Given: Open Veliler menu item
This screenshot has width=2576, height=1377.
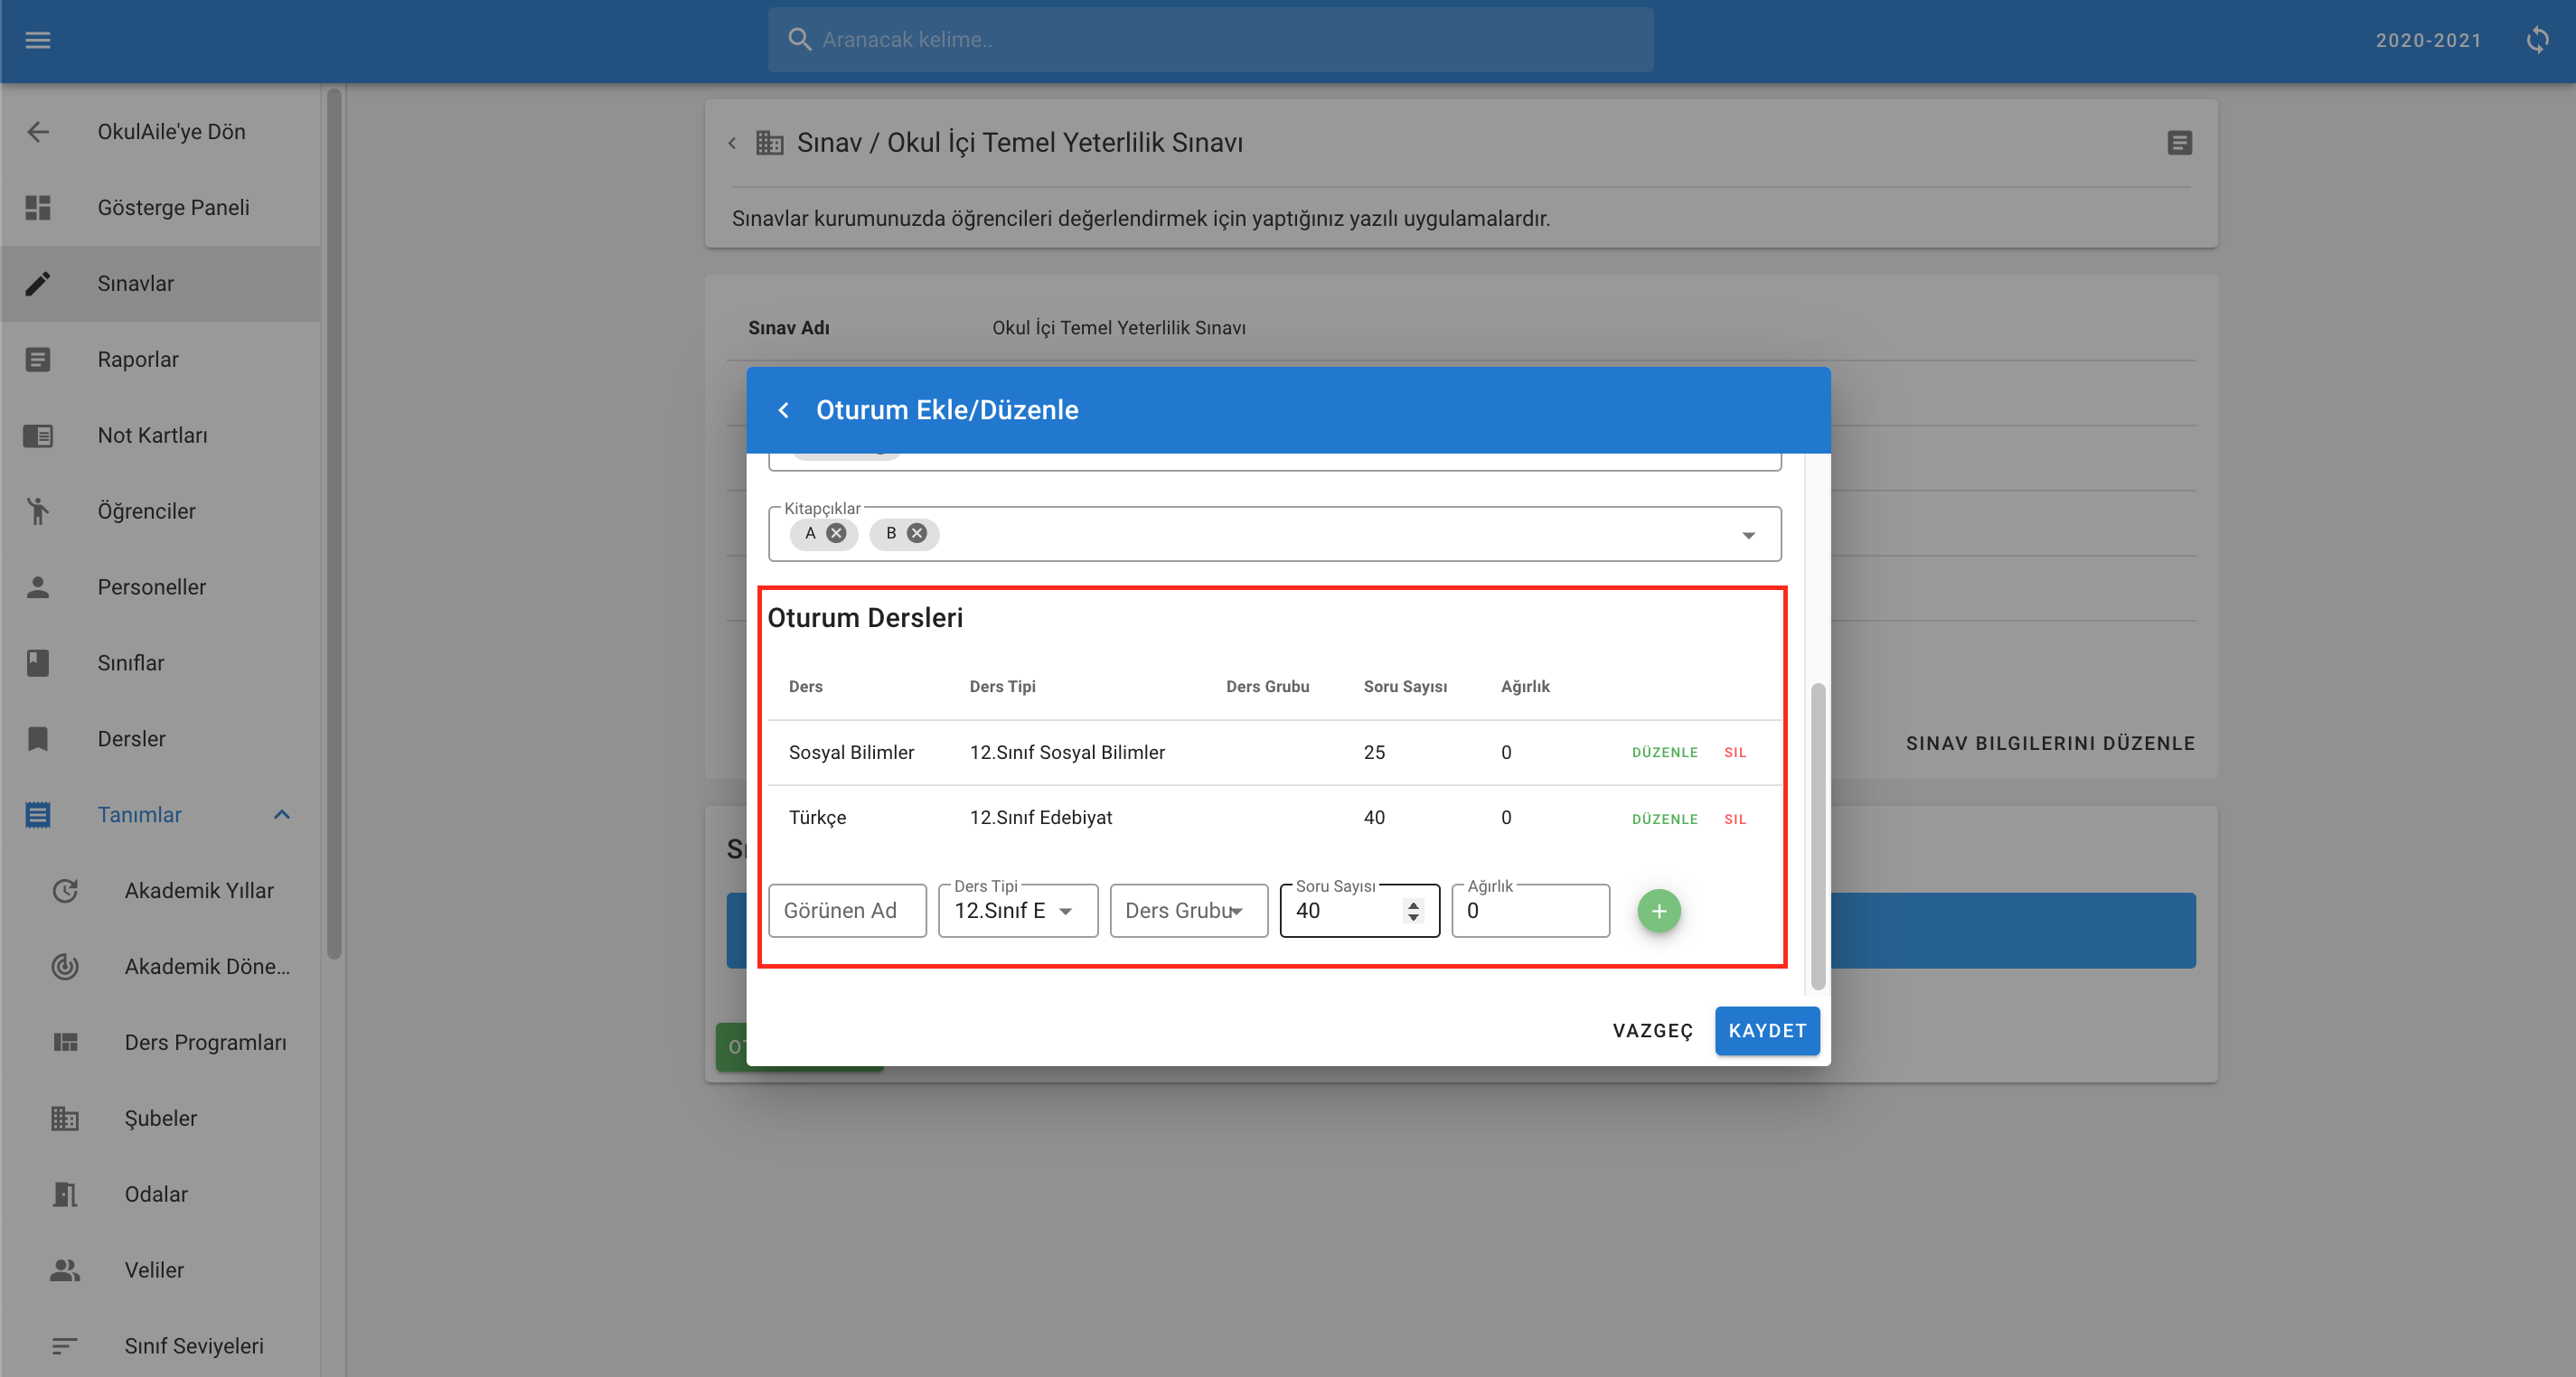Looking at the screenshot, I should (160, 1270).
